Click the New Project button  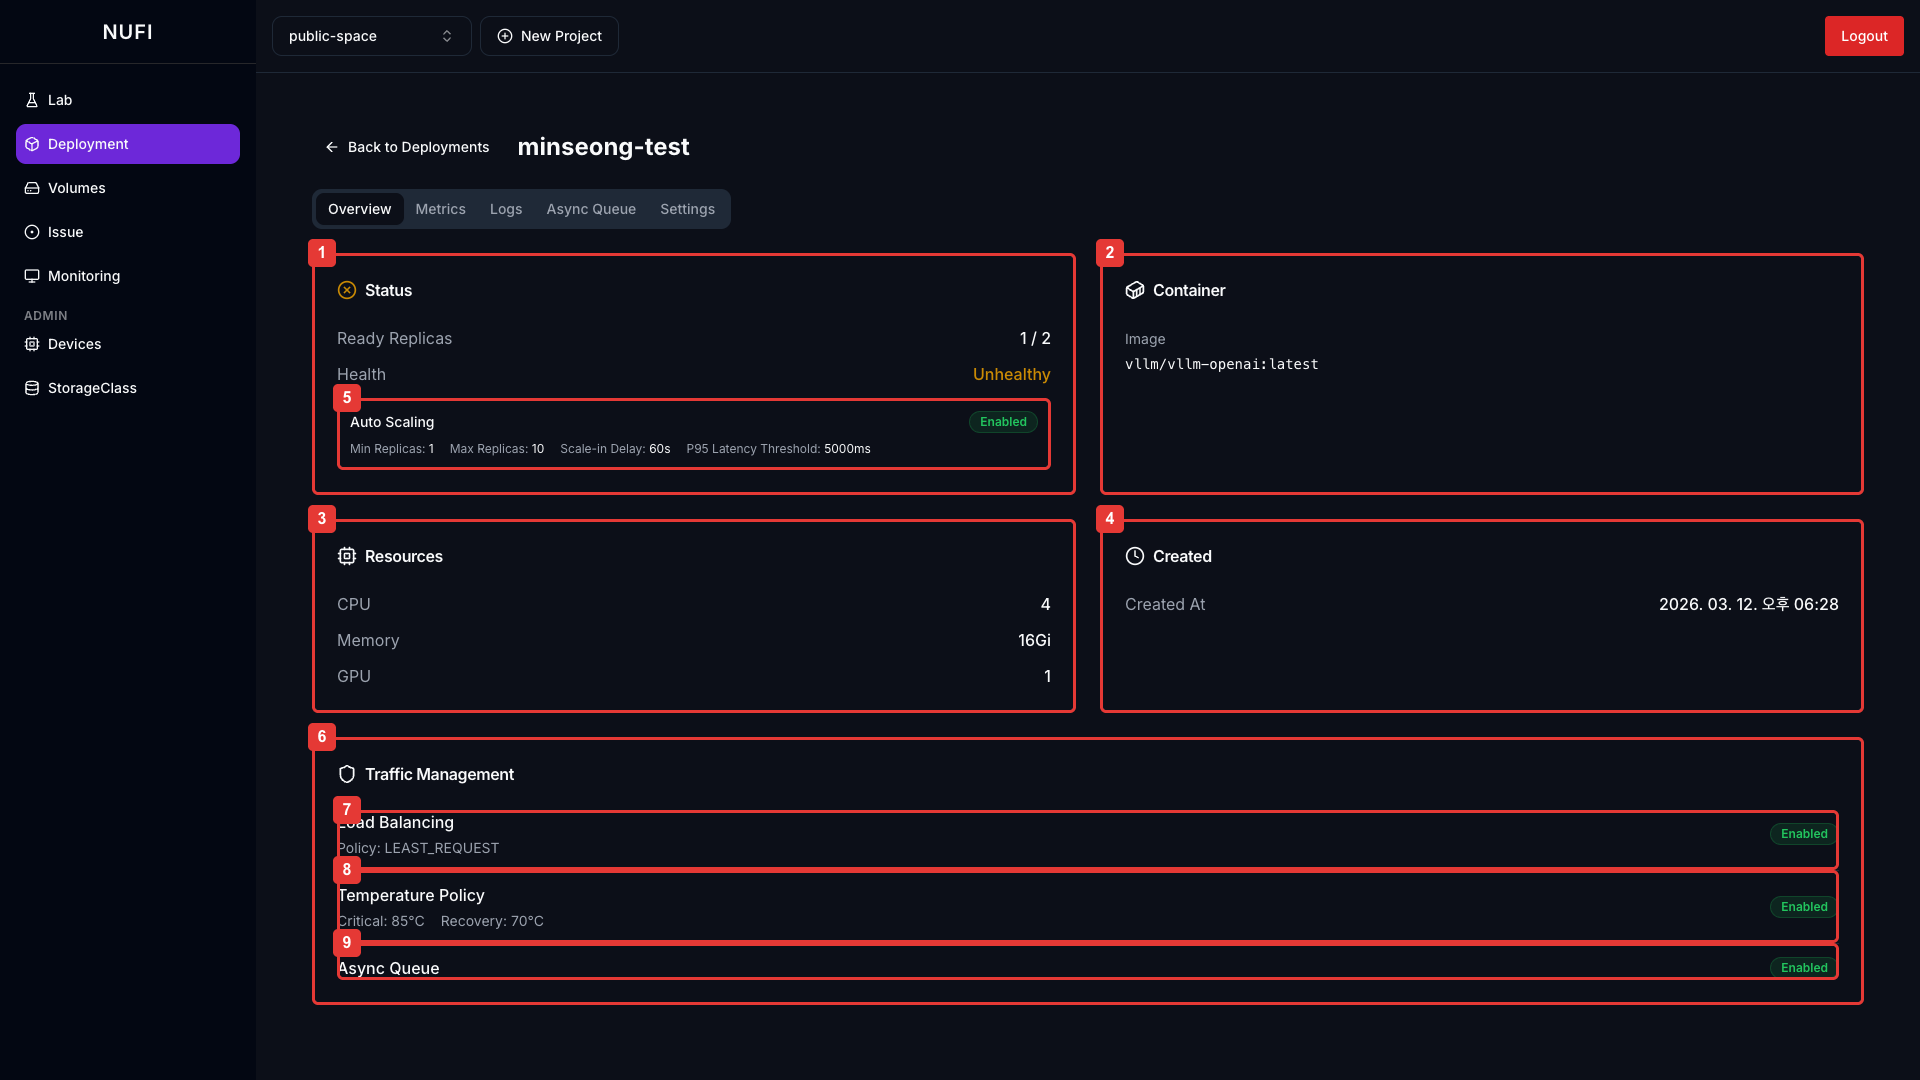click(x=549, y=36)
